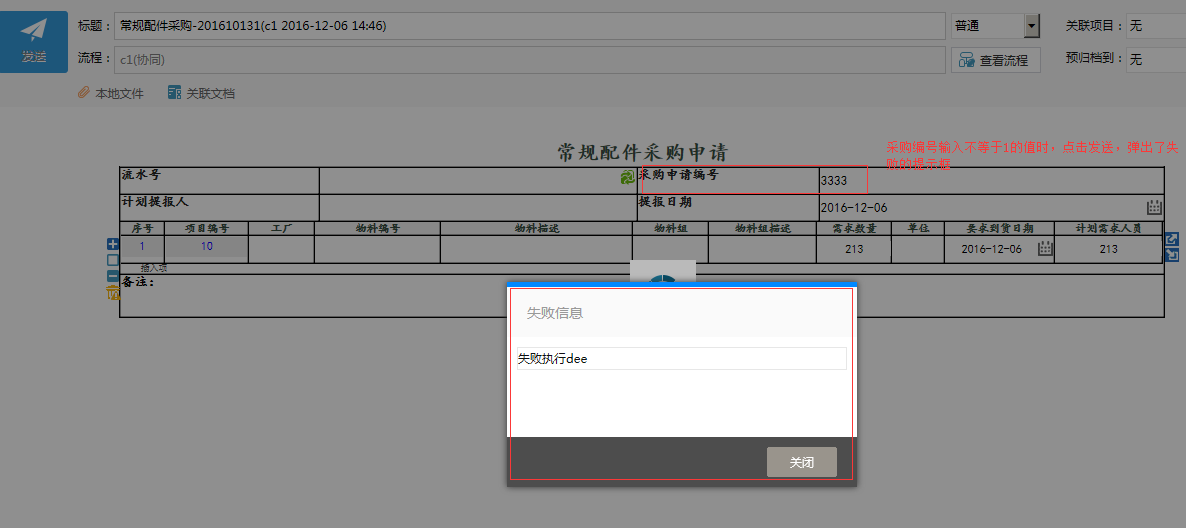Open the calendar icon in 要求到货日期 cell
The image size is (1186, 528).
click(x=1045, y=248)
